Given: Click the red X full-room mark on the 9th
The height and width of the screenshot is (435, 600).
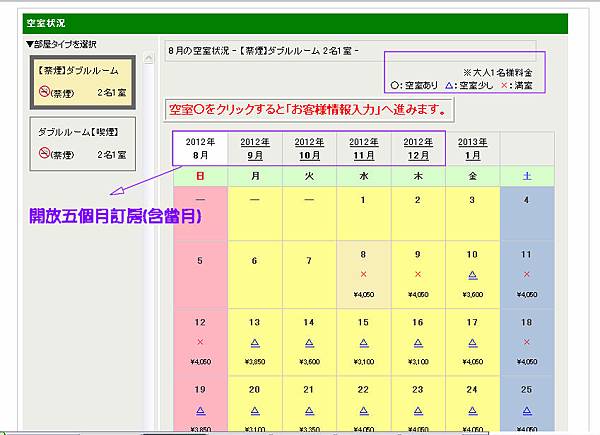Looking at the screenshot, I should (x=418, y=274).
